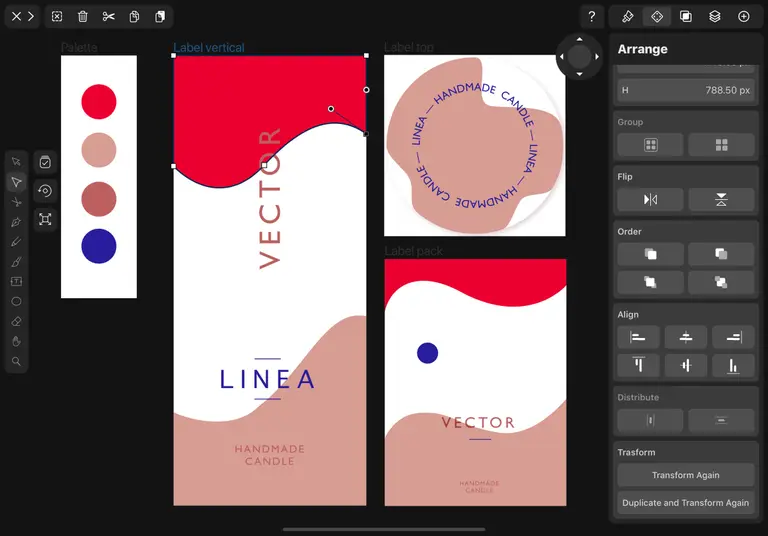Copy selection with copy icon
The width and height of the screenshot is (768, 536).
(134, 17)
